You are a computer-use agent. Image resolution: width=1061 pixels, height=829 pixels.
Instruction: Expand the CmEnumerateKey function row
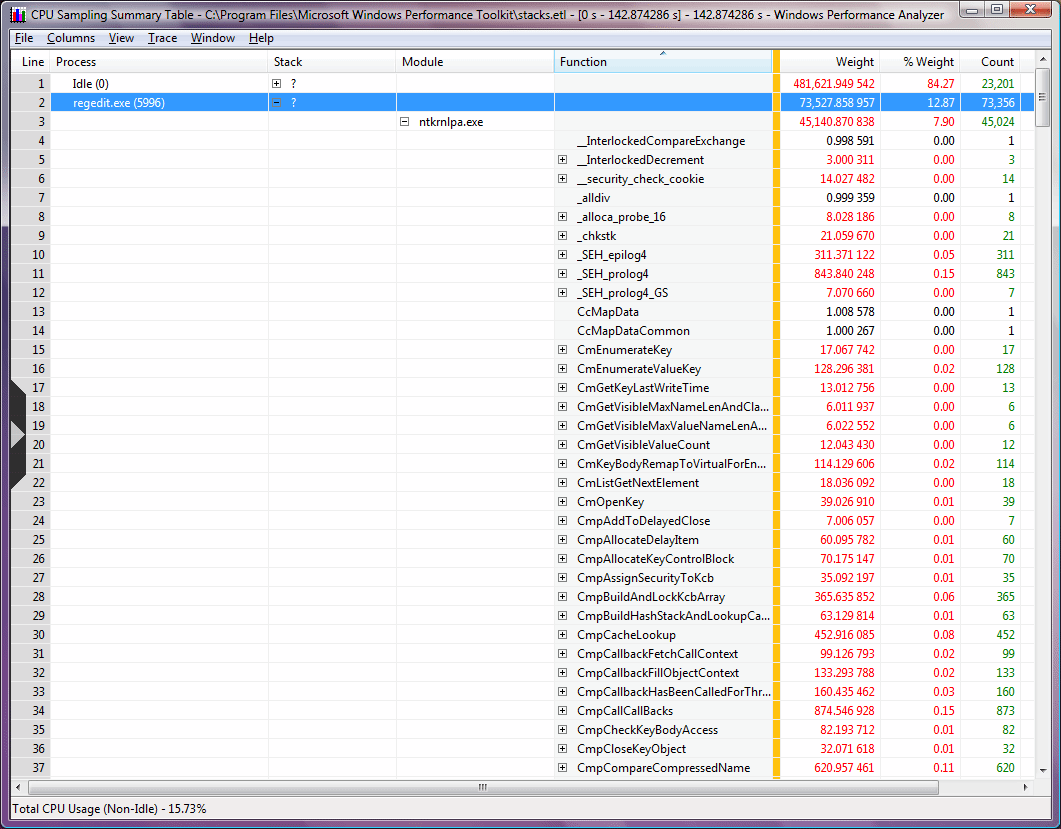pyautogui.click(x=562, y=350)
